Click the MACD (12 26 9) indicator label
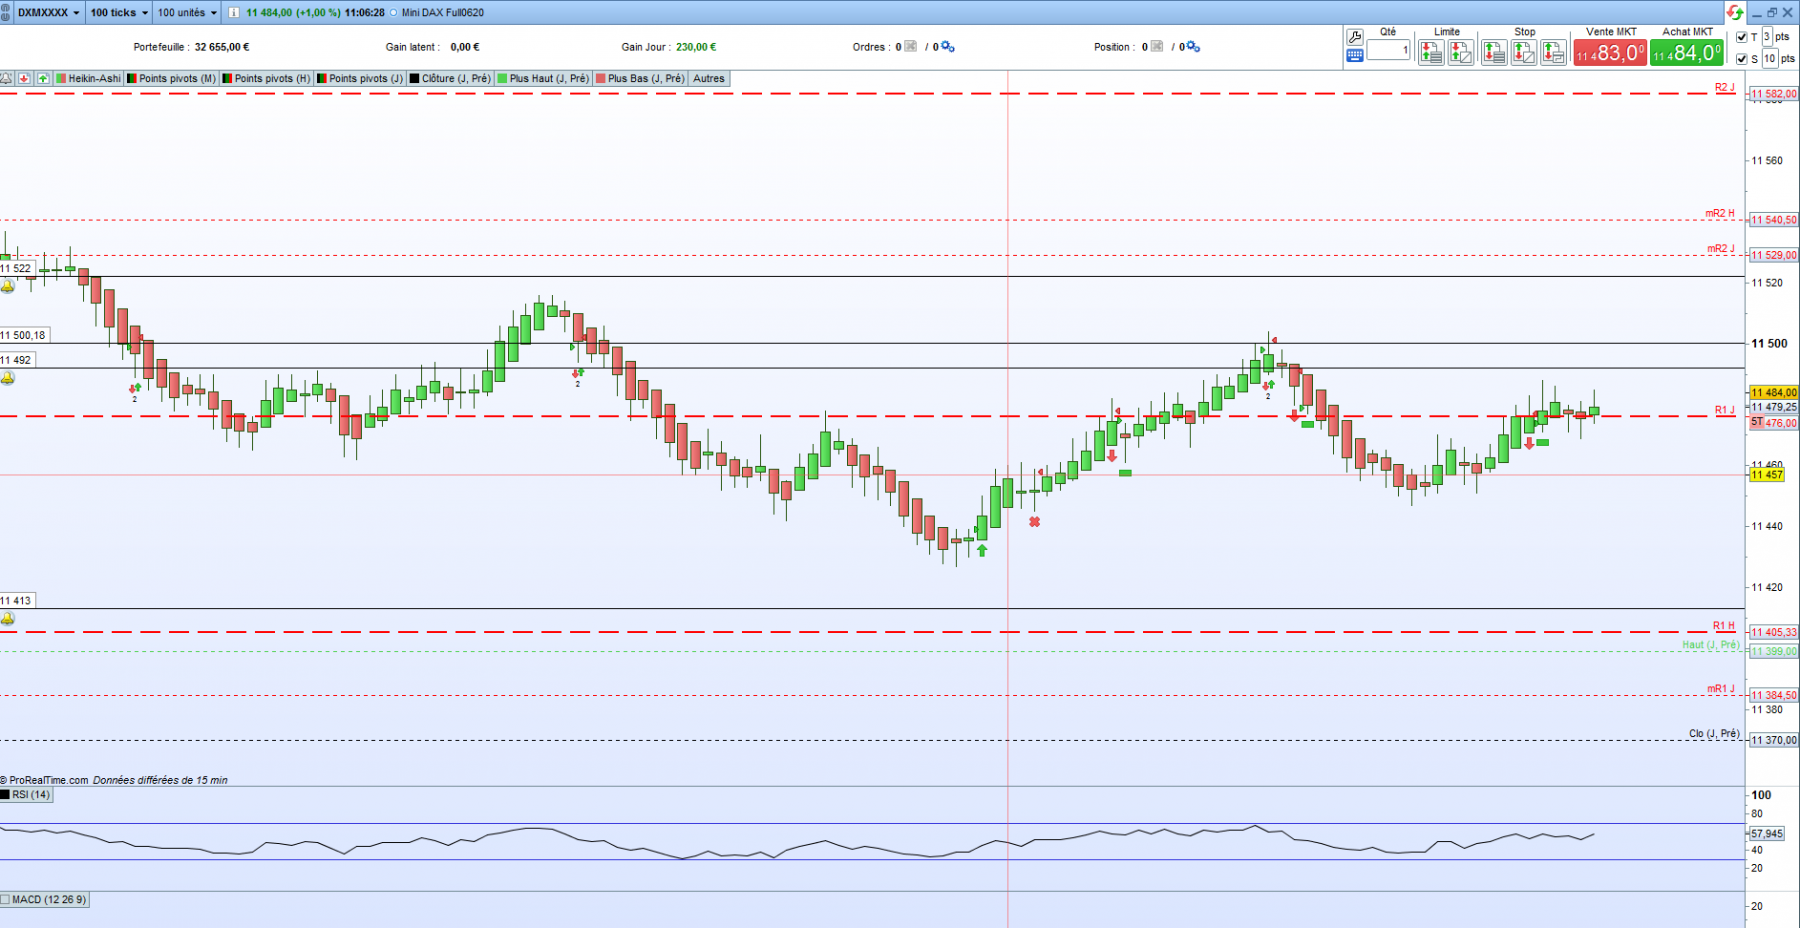 pos(45,900)
